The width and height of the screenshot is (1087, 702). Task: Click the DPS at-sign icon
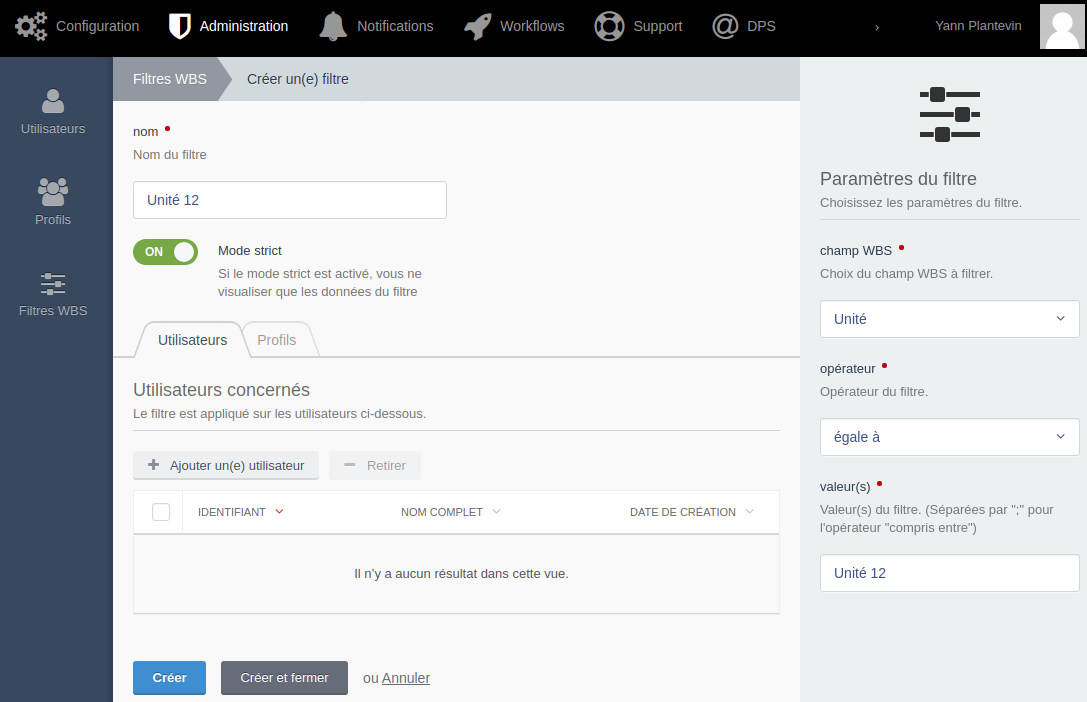[x=725, y=26]
